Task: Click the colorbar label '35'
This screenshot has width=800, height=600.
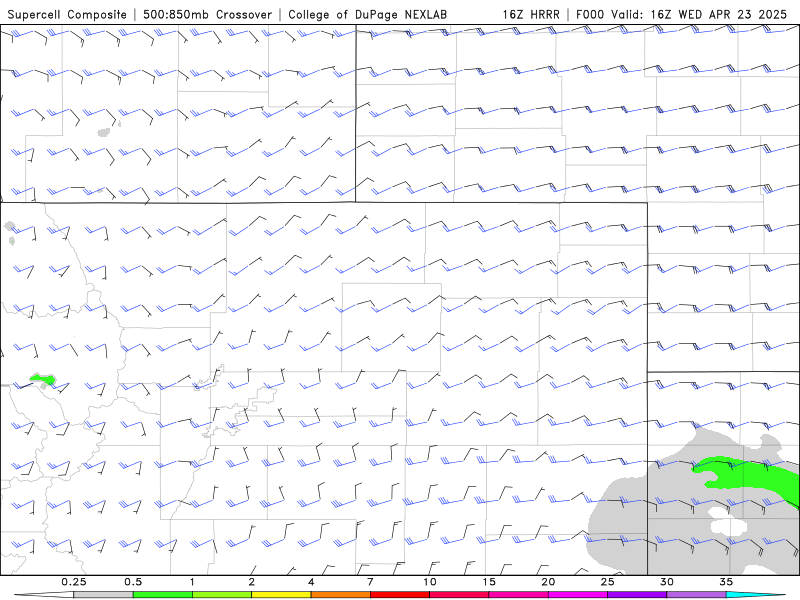Action: pyautogui.click(x=726, y=582)
